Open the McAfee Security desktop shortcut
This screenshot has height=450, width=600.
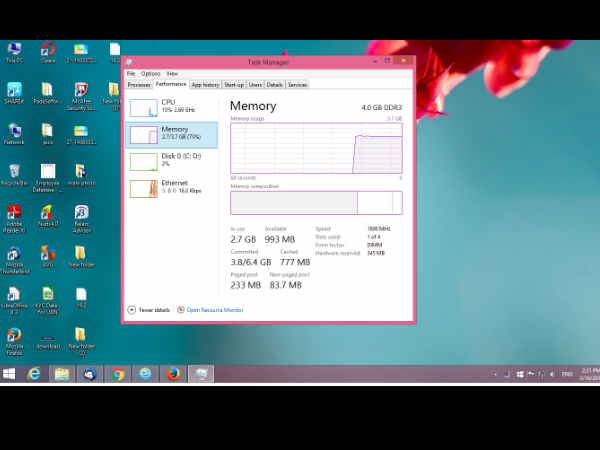click(x=81, y=96)
